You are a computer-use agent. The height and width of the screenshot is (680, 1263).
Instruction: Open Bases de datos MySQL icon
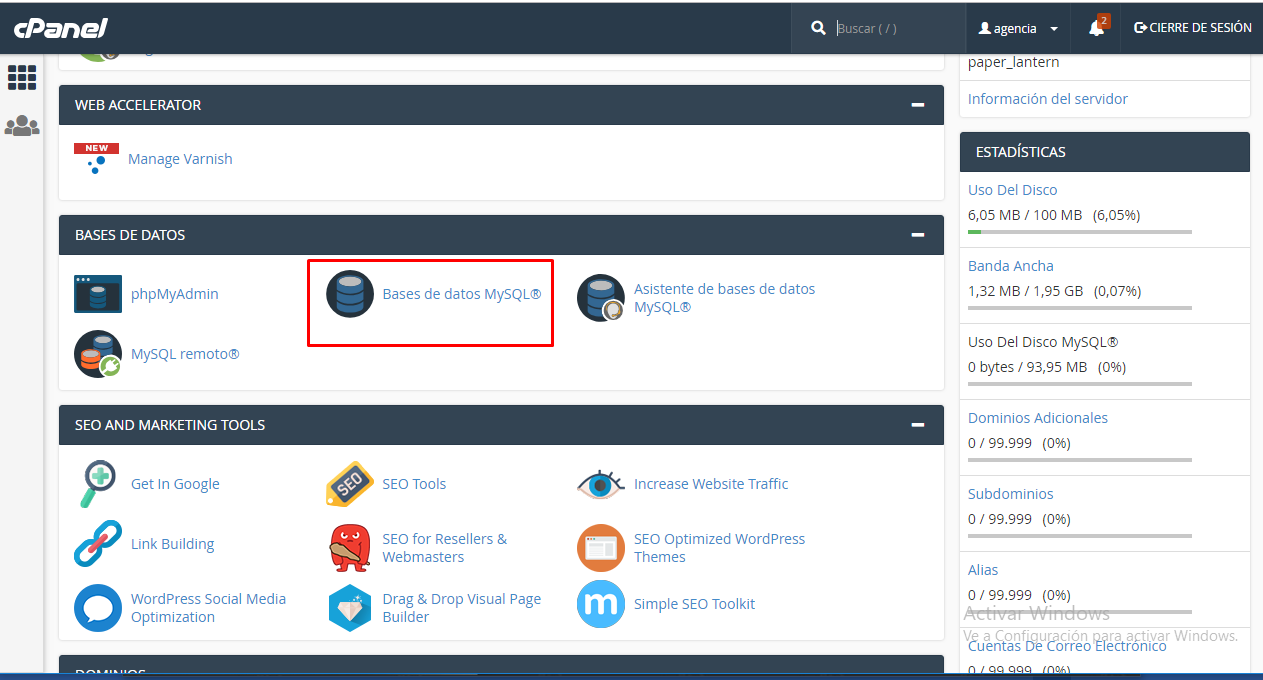pos(350,294)
